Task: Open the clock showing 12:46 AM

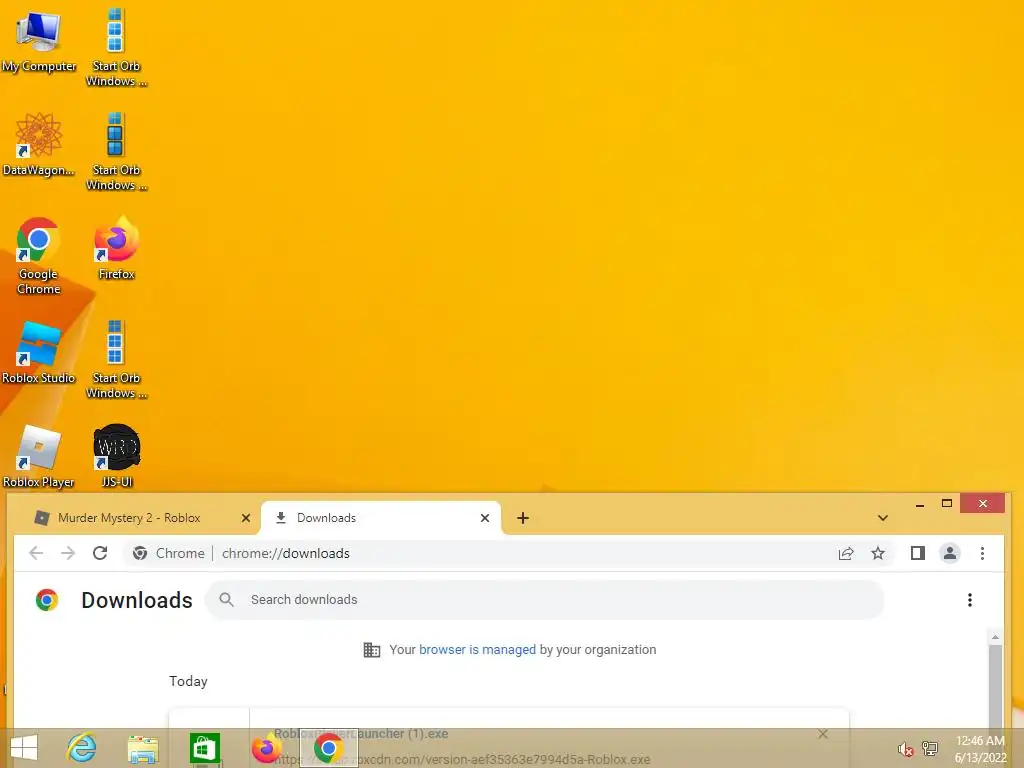Action: tap(980, 749)
